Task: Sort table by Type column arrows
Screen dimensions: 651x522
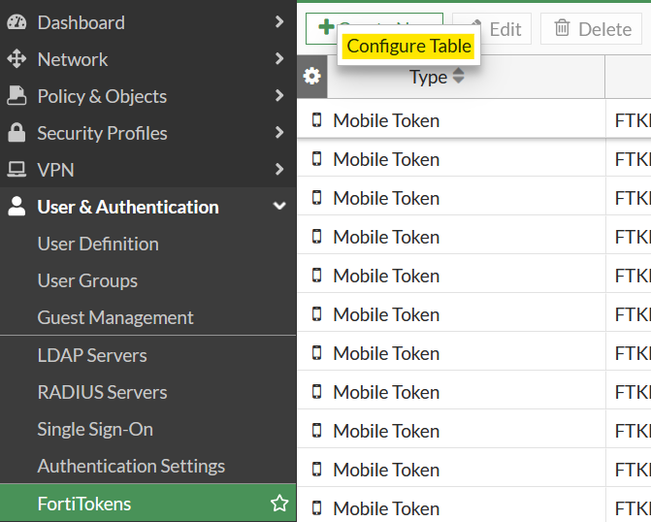Action: (x=458, y=76)
